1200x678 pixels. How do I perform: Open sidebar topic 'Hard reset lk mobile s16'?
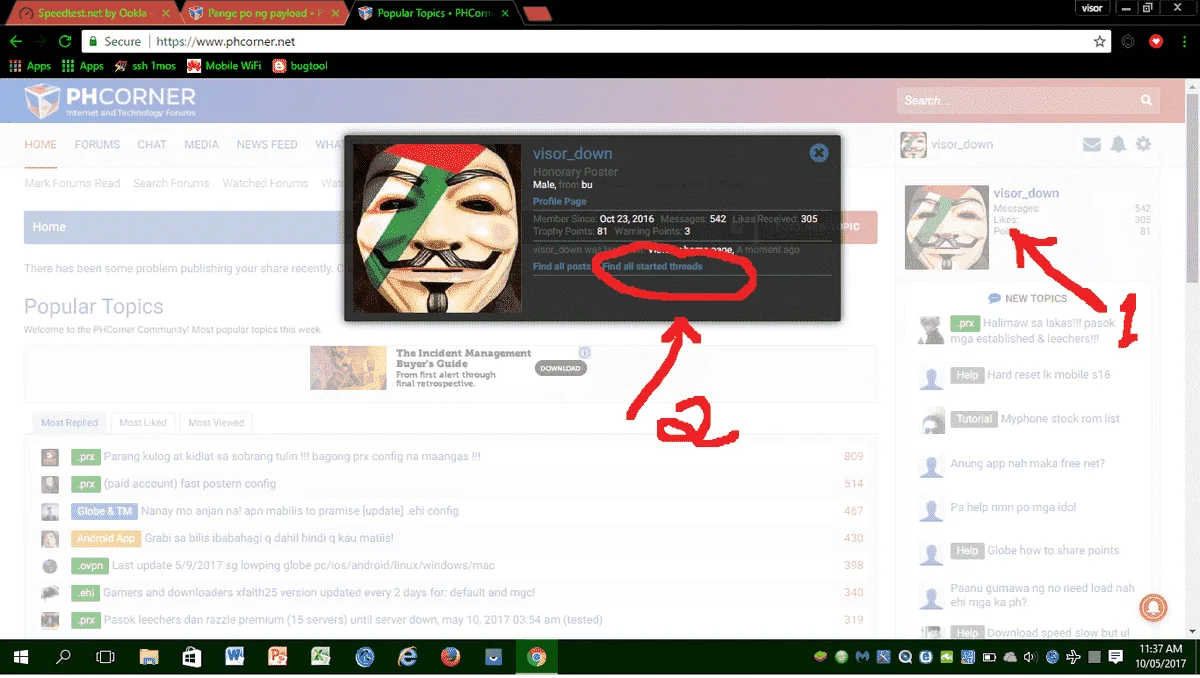tap(1048, 375)
